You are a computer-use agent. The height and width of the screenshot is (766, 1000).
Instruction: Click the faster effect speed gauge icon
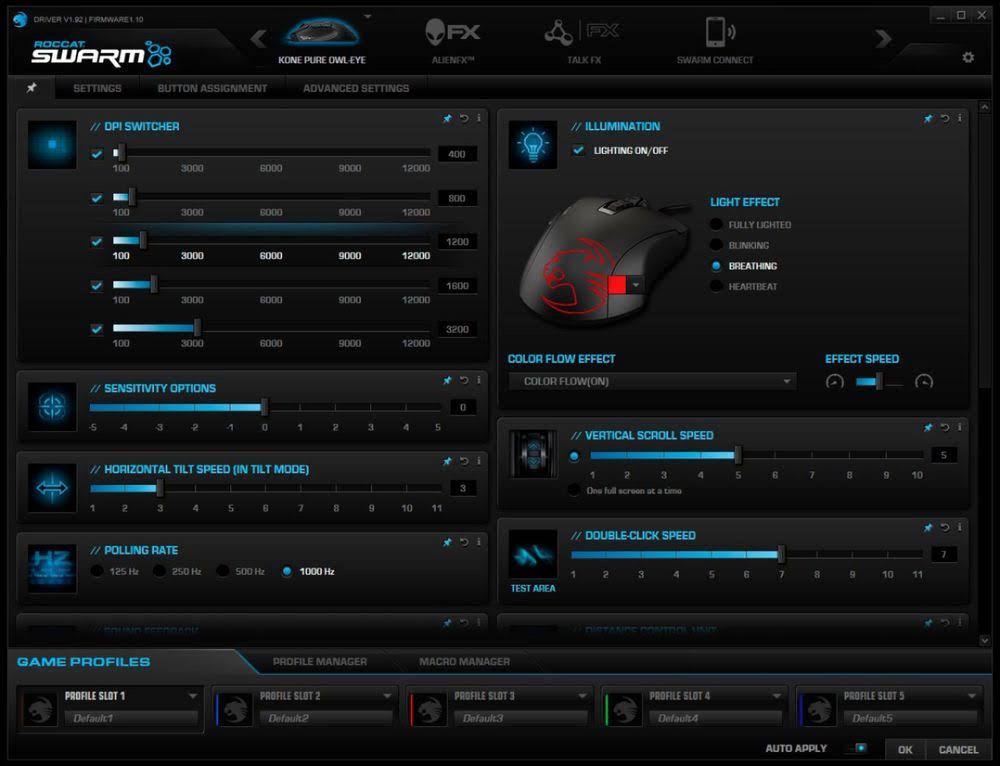pyautogui.click(x=924, y=381)
